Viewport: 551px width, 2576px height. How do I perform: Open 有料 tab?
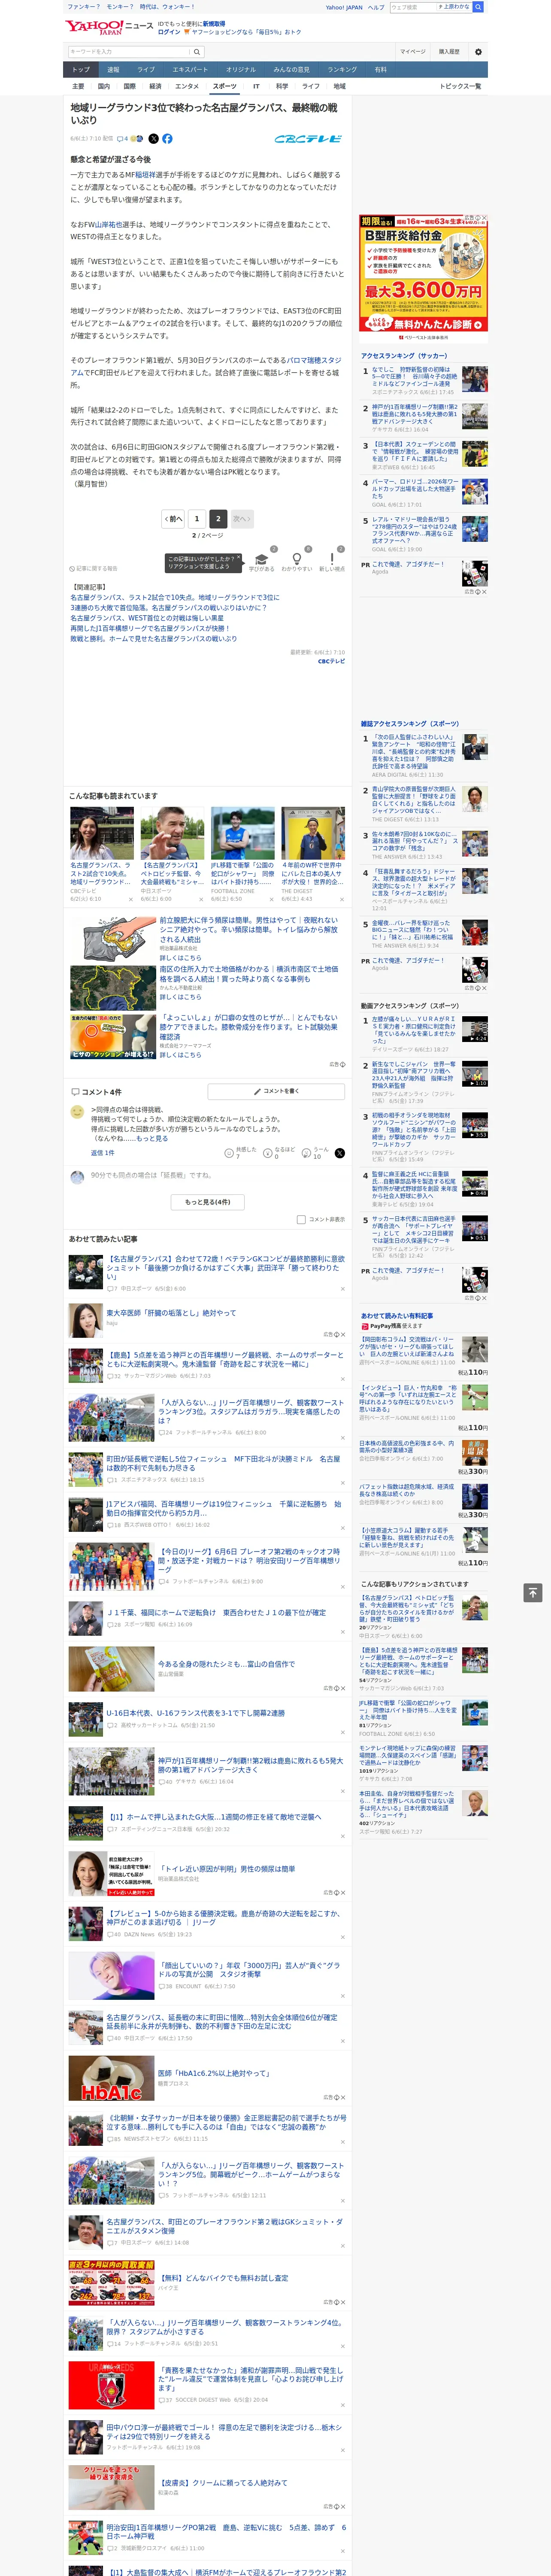[x=380, y=70]
